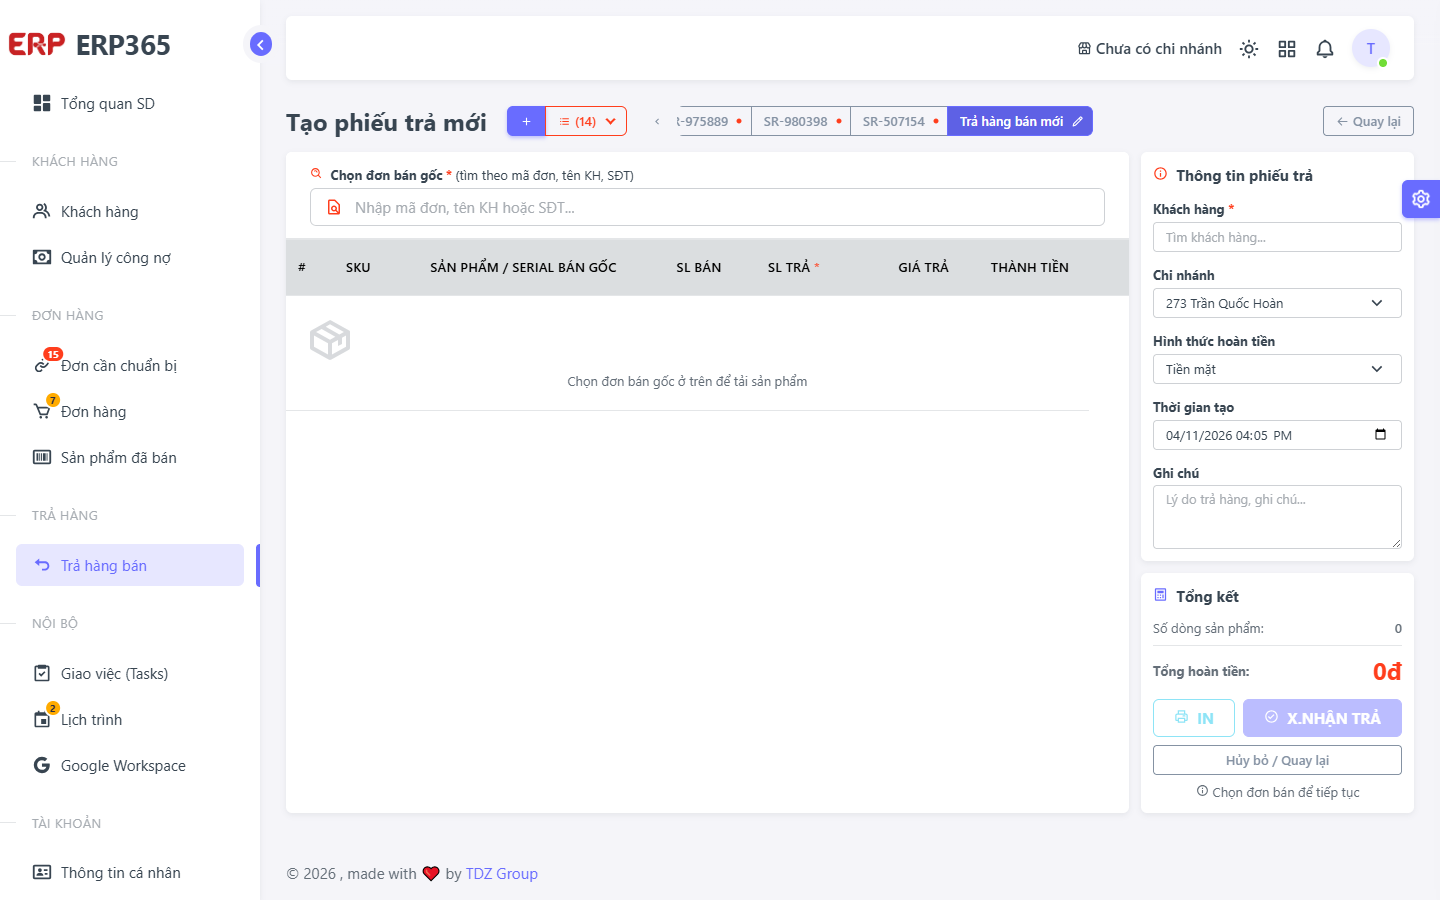Viewport: 1440px width, 900px height.
Task: Click the pencil icon on Trả hàng bán mới tab
Action: [1078, 122]
